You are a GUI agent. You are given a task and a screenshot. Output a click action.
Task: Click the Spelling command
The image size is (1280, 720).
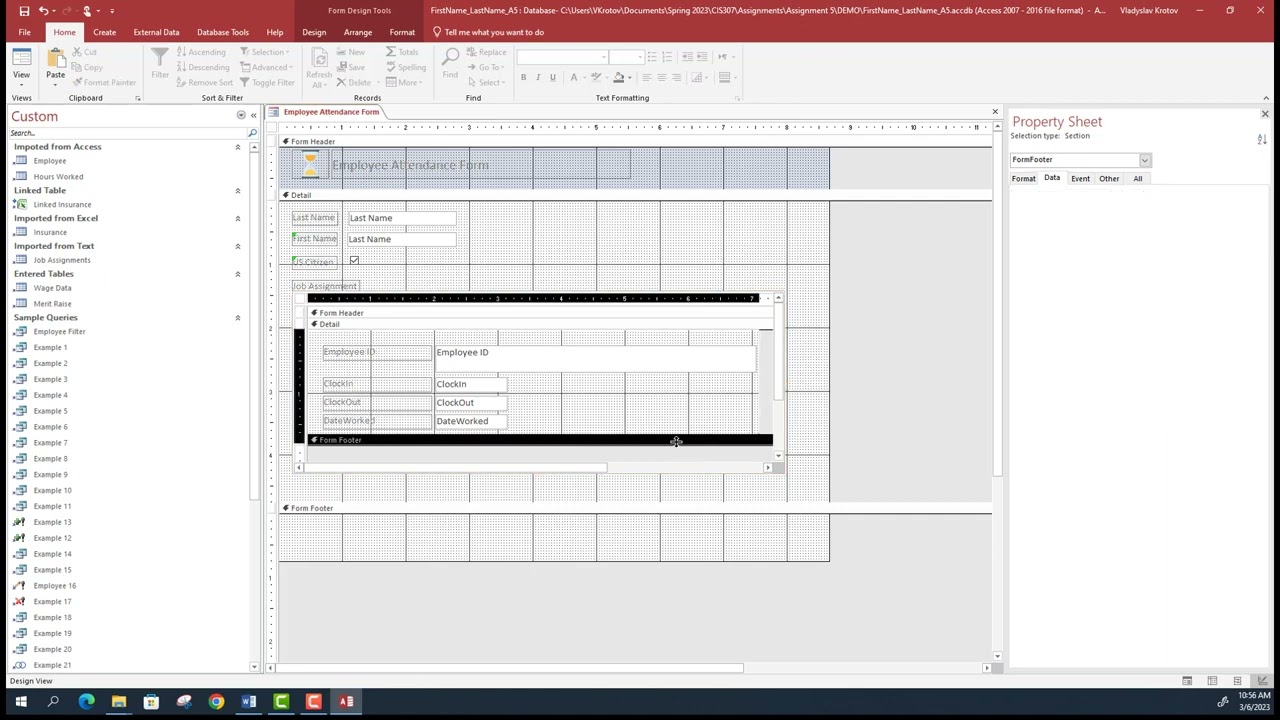pyautogui.click(x=406, y=67)
